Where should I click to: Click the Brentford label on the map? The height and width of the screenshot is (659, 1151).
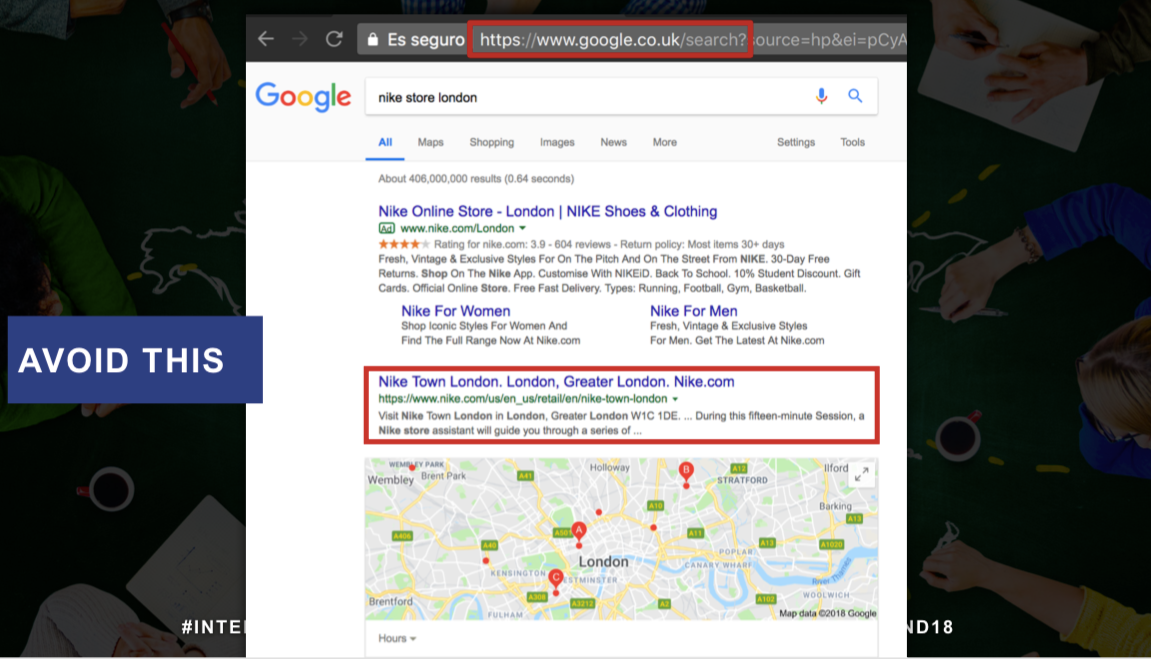click(x=391, y=601)
